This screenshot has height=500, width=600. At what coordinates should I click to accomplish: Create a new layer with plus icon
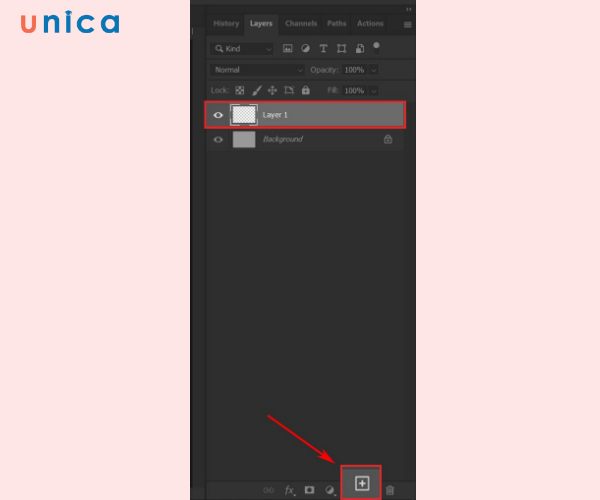[362, 484]
